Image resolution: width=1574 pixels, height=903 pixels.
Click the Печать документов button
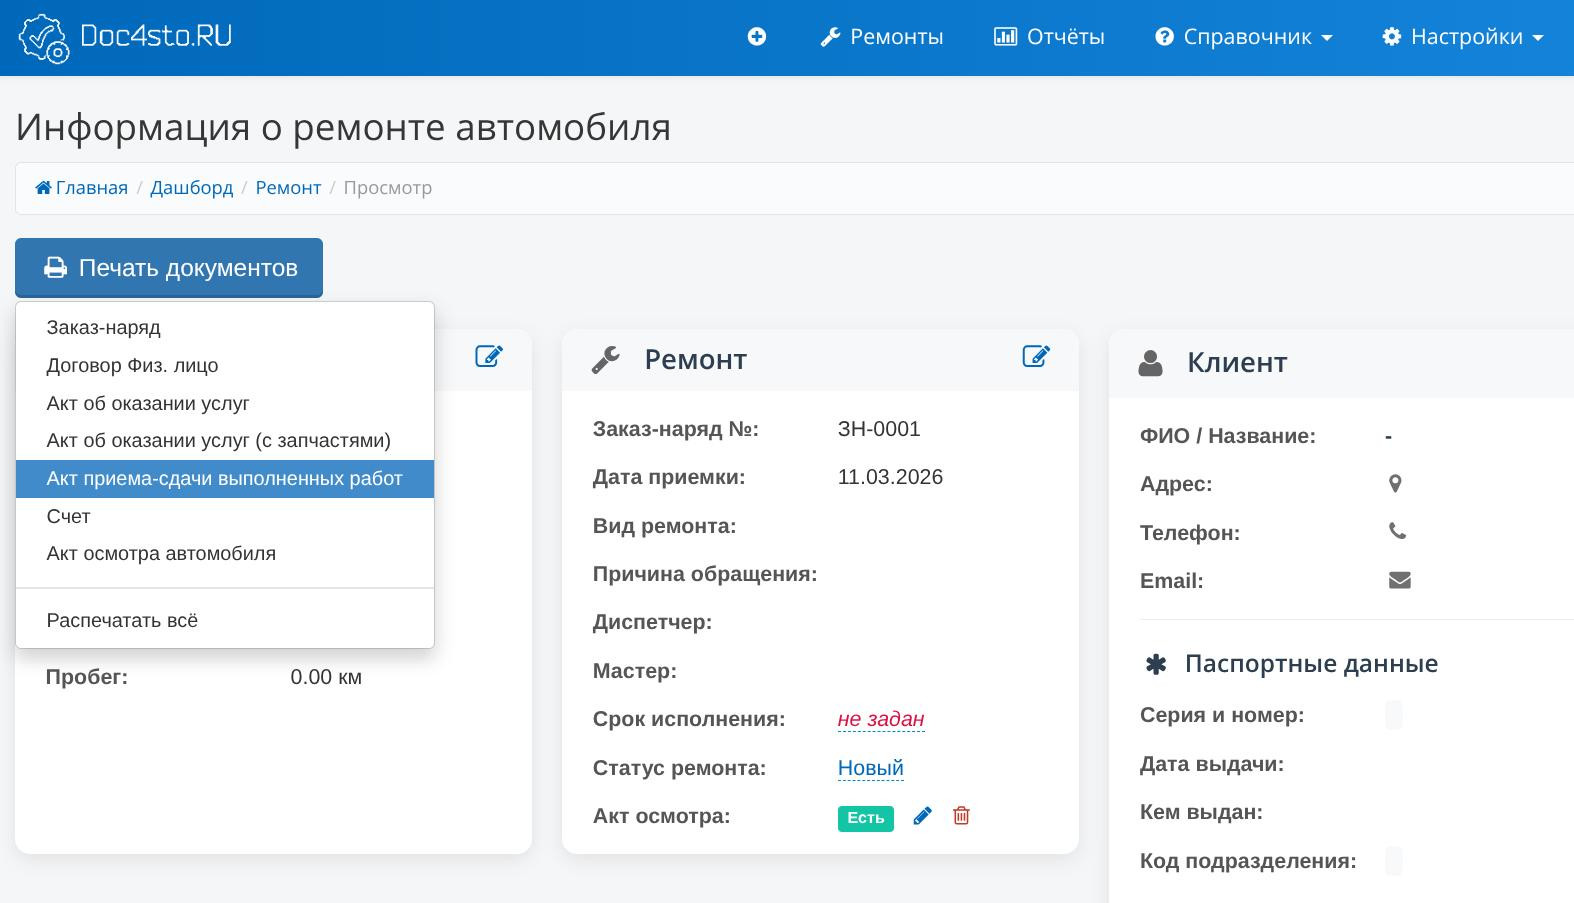pyautogui.click(x=169, y=268)
